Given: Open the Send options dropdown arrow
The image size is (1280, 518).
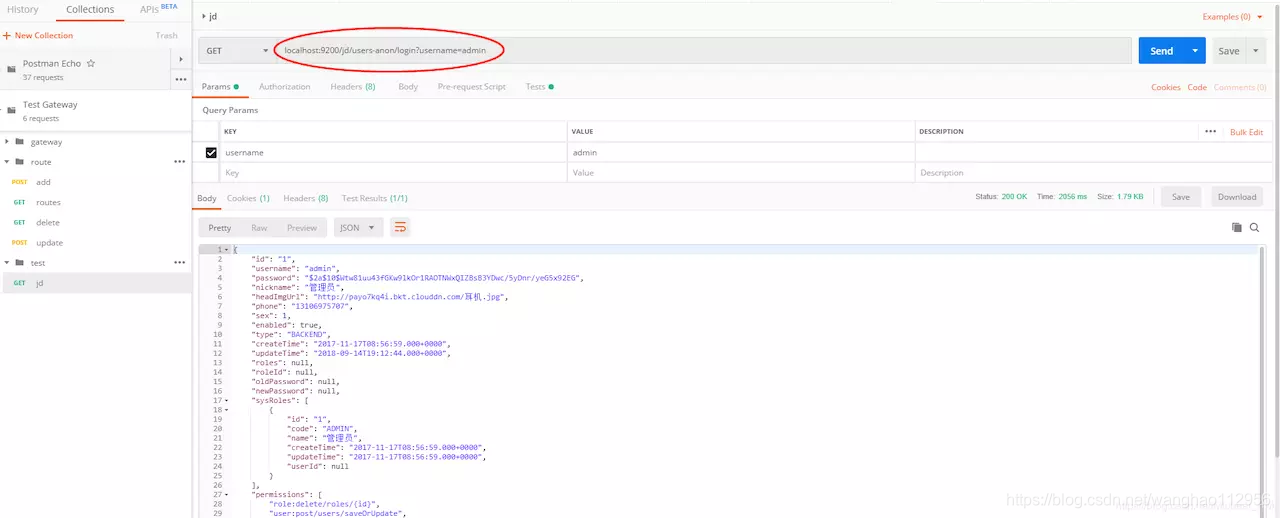Looking at the screenshot, I should pyautogui.click(x=1195, y=50).
